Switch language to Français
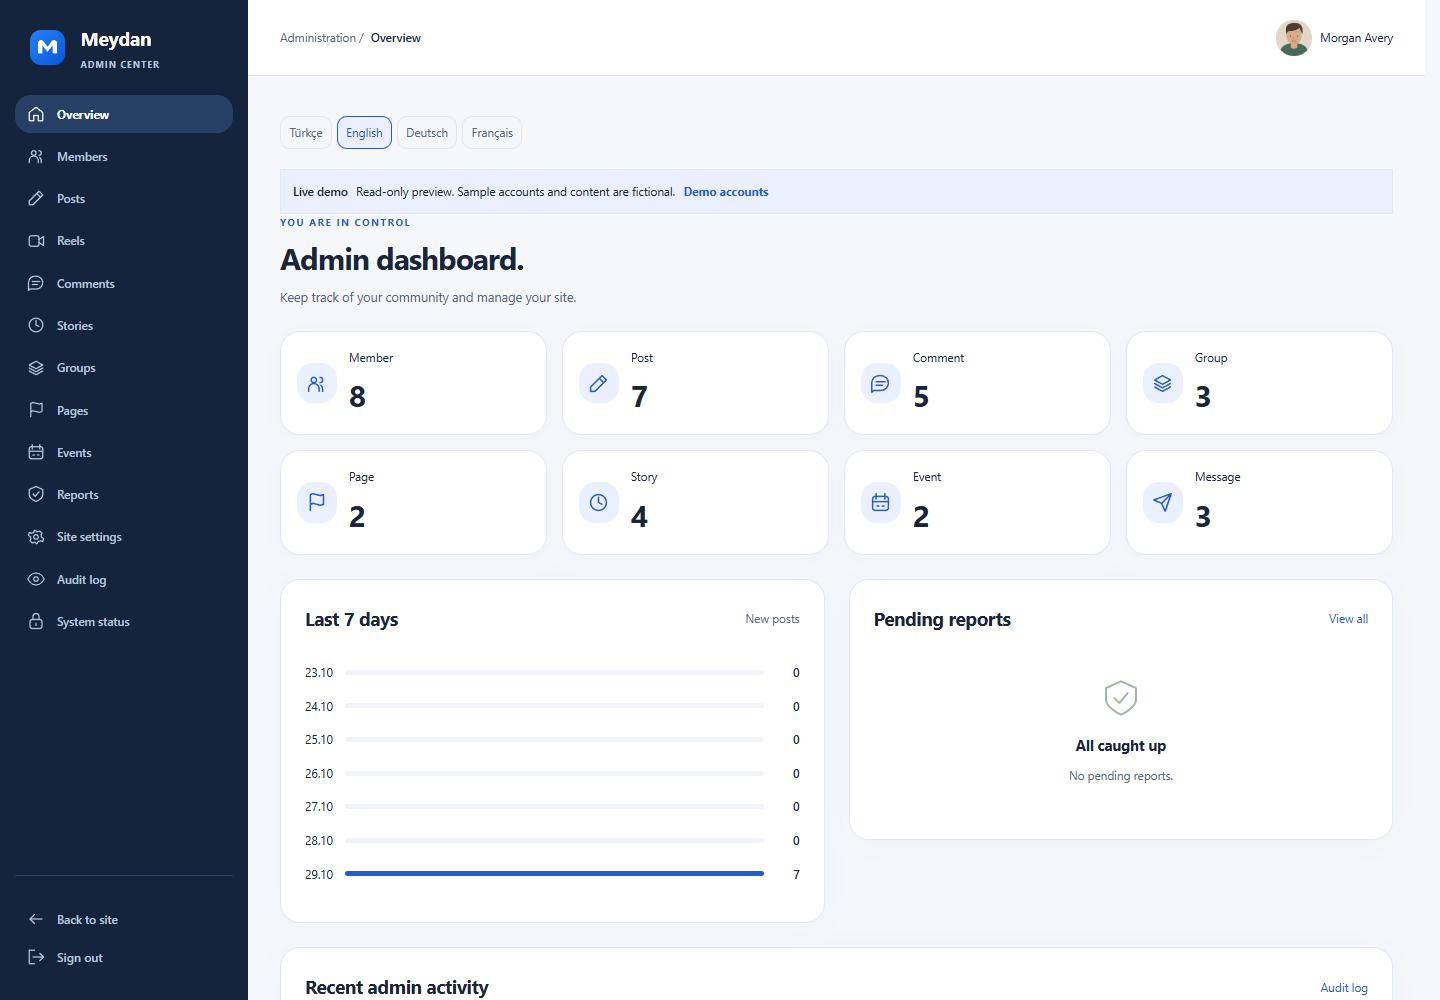 492,133
